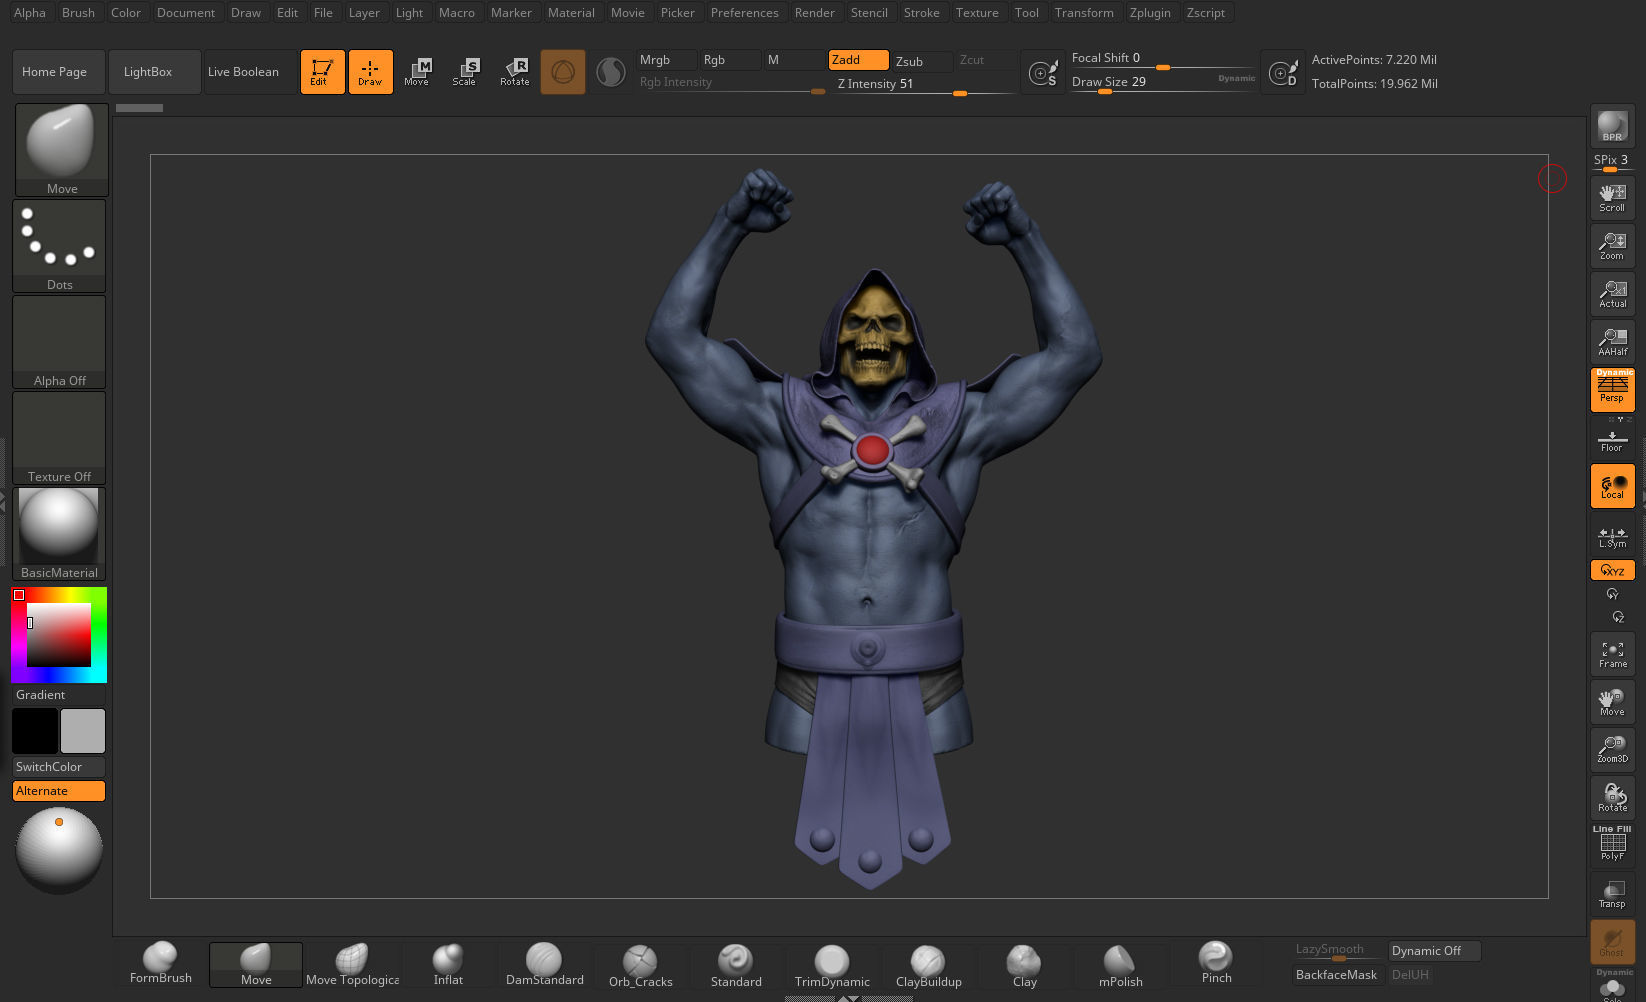Image resolution: width=1646 pixels, height=1002 pixels.
Task: Click BackfaceMask button
Action: click(x=1338, y=975)
